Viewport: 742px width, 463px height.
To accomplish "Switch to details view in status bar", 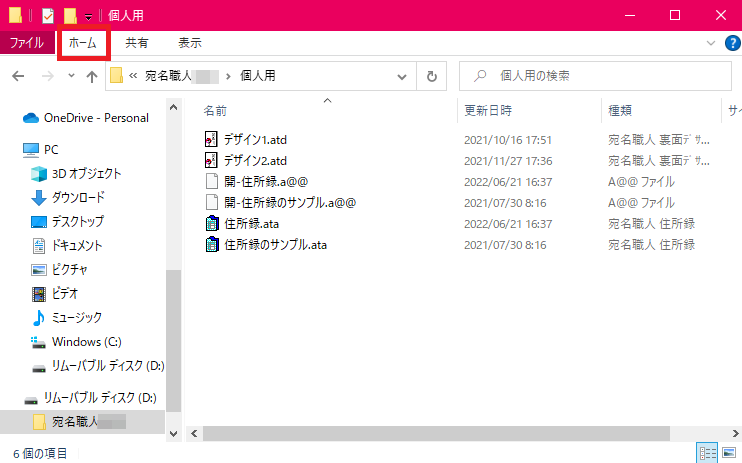I will (x=708, y=453).
